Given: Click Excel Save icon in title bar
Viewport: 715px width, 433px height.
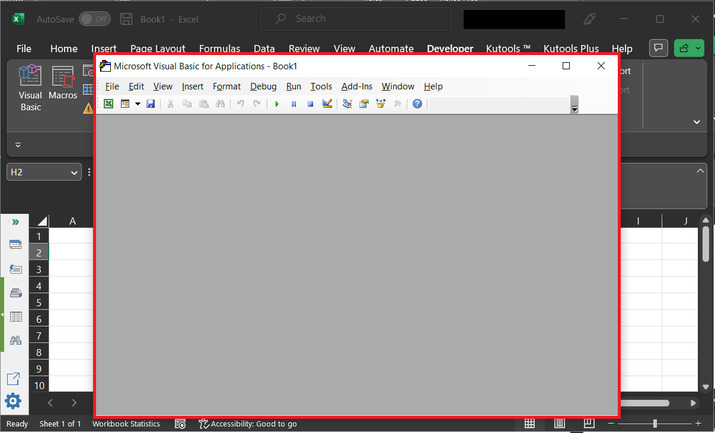Looking at the screenshot, I should [x=126, y=19].
